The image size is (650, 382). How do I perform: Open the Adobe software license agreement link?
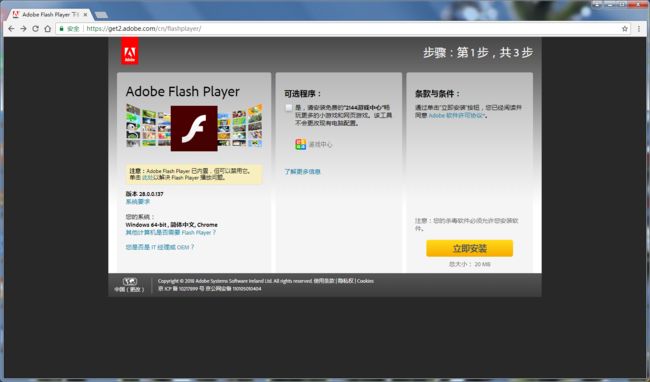(x=456, y=116)
